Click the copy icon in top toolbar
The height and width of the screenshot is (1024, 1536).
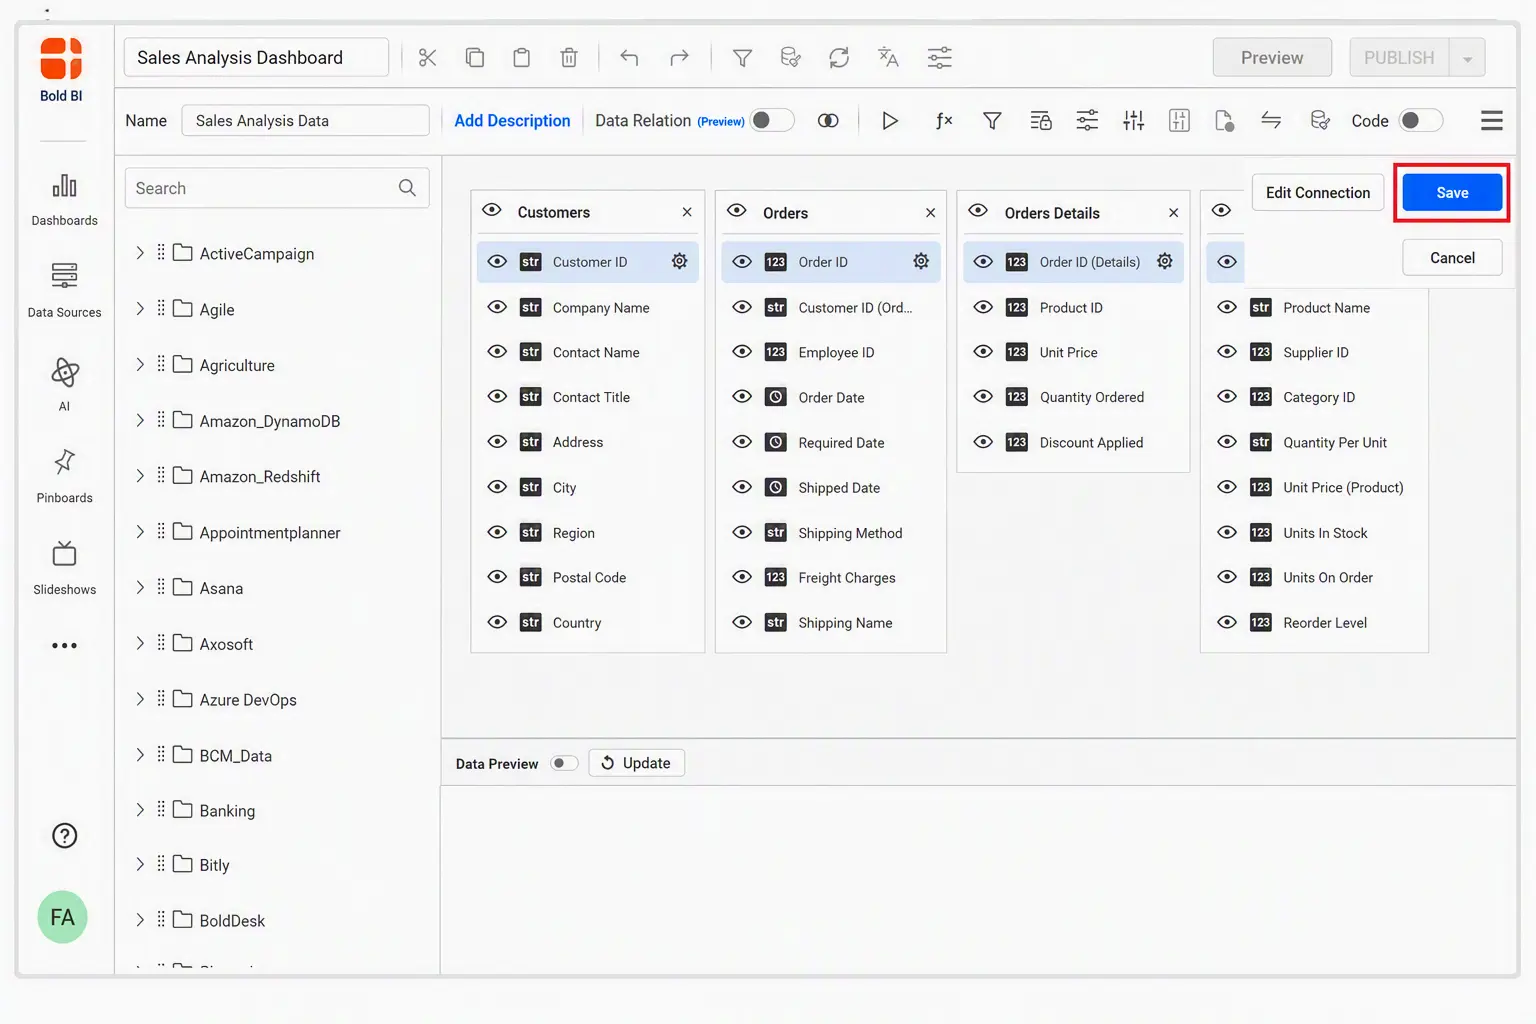(475, 58)
